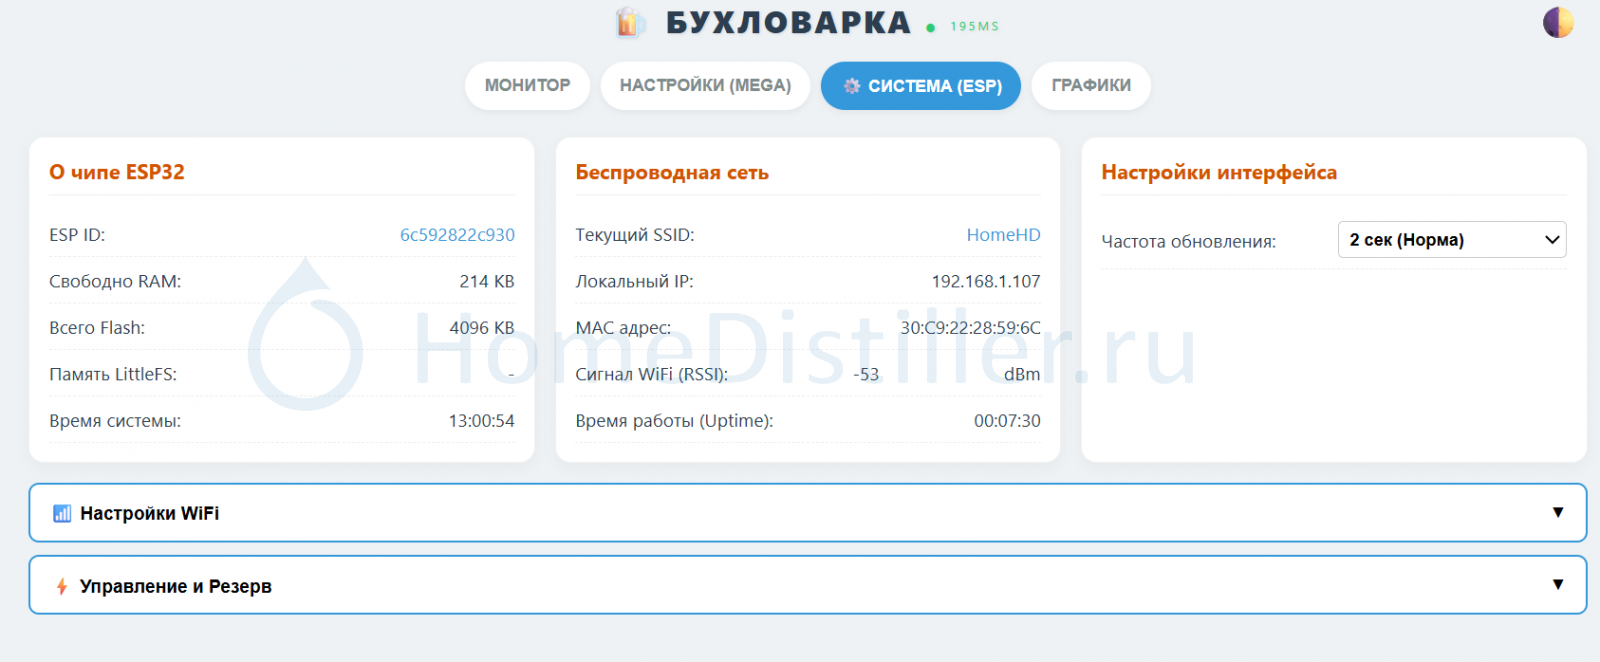The height and width of the screenshot is (662, 1600).
Task: Open the Частота обновления dropdown
Action: (x=1451, y=240)
